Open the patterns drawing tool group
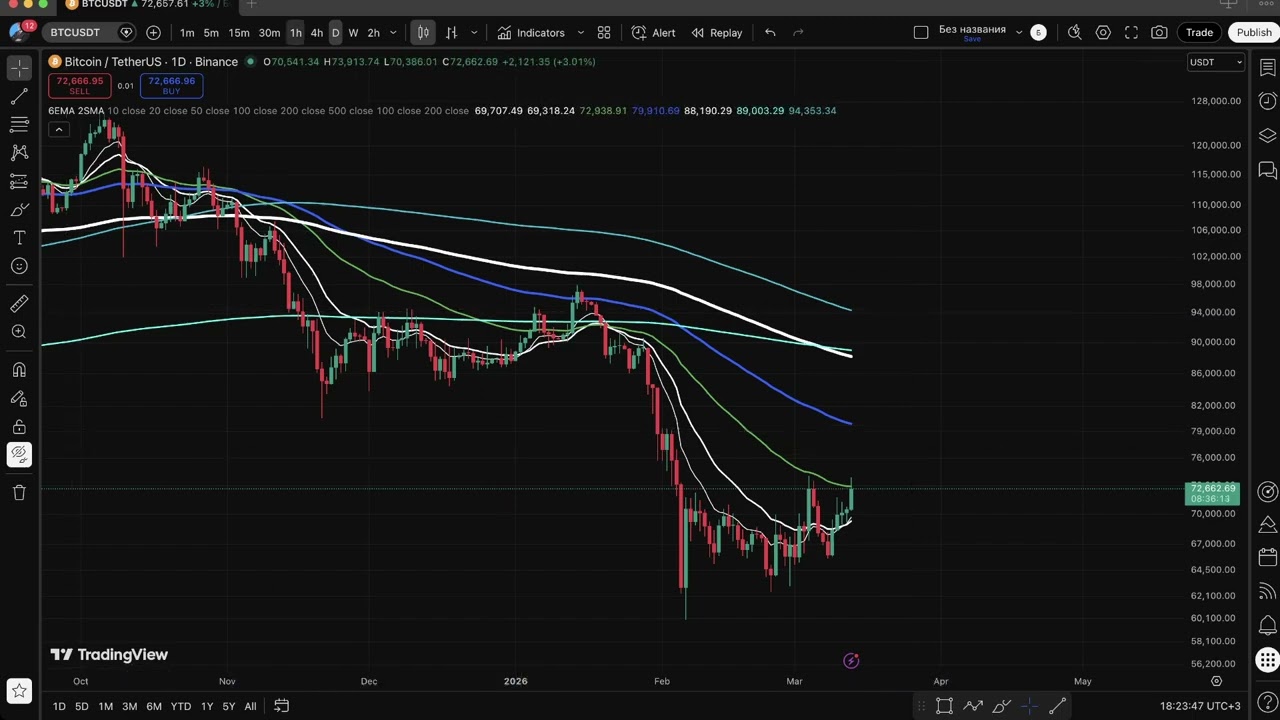The image size is (1280, 720). point(19,153)
